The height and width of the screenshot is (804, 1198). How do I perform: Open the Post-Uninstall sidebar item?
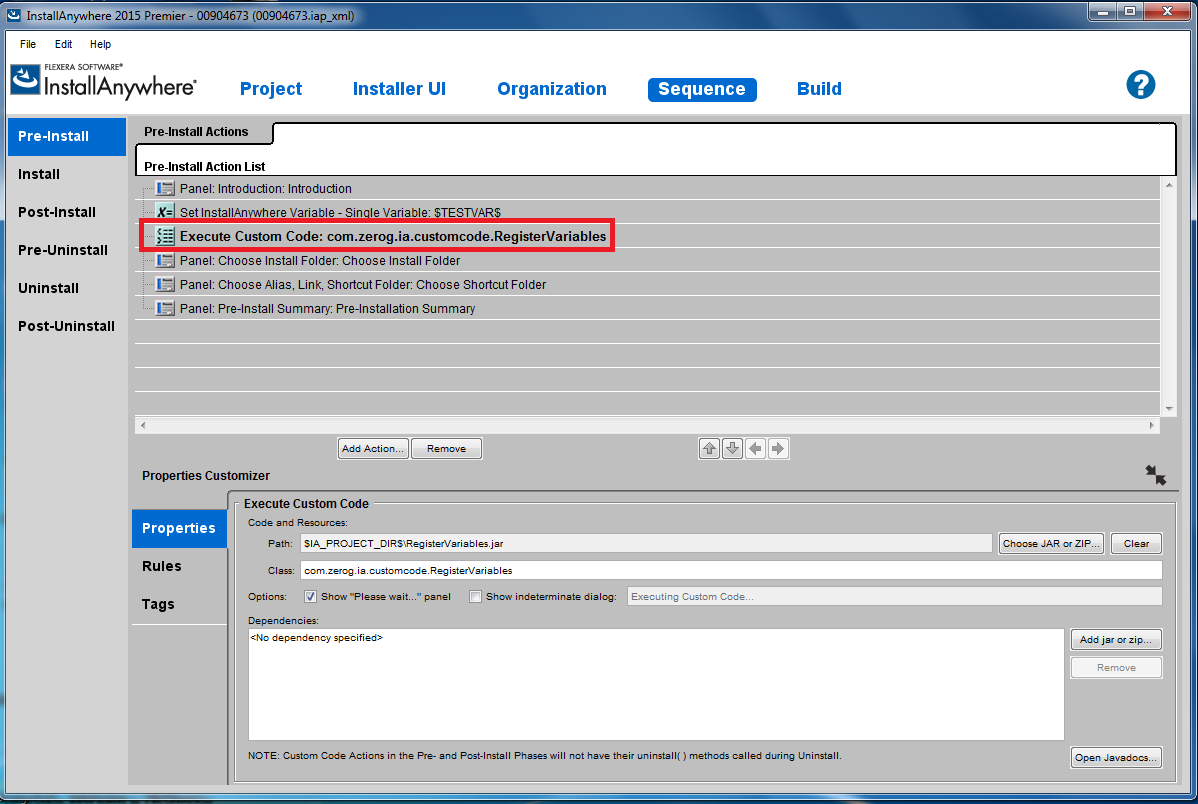tap(66, 326)
